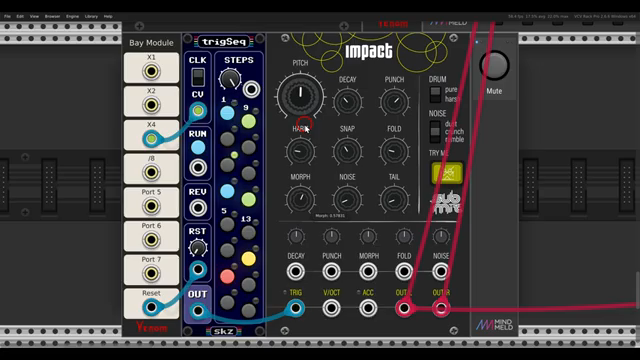Toggle the red step button on trigSeq
Image resolution: width=640 pixels, height=360 pixels.
[x=227, y=276]
